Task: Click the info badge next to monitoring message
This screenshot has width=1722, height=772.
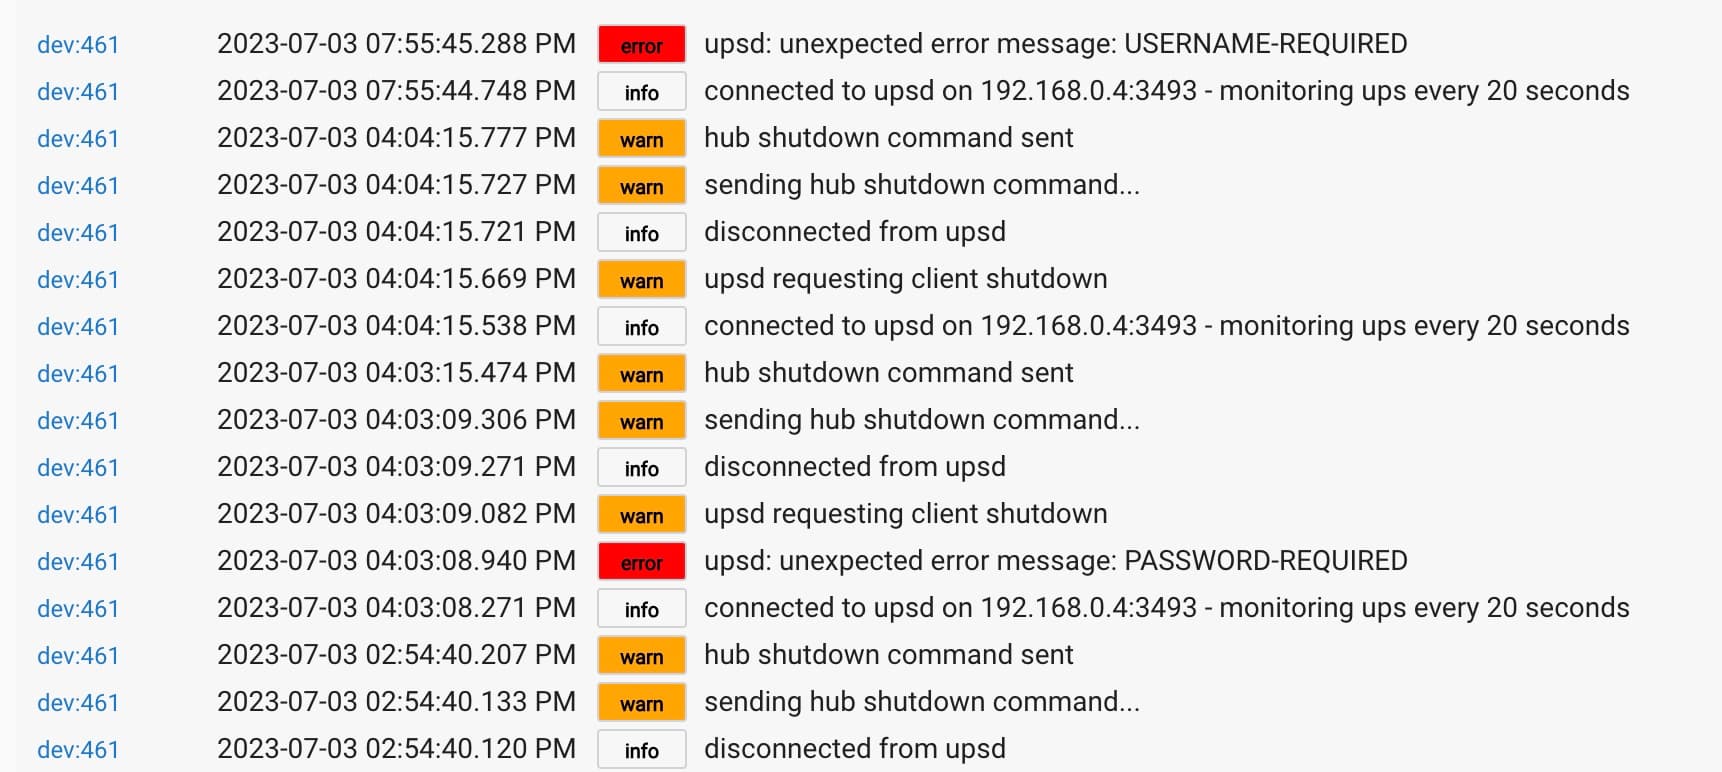Action: coord(640,92)
